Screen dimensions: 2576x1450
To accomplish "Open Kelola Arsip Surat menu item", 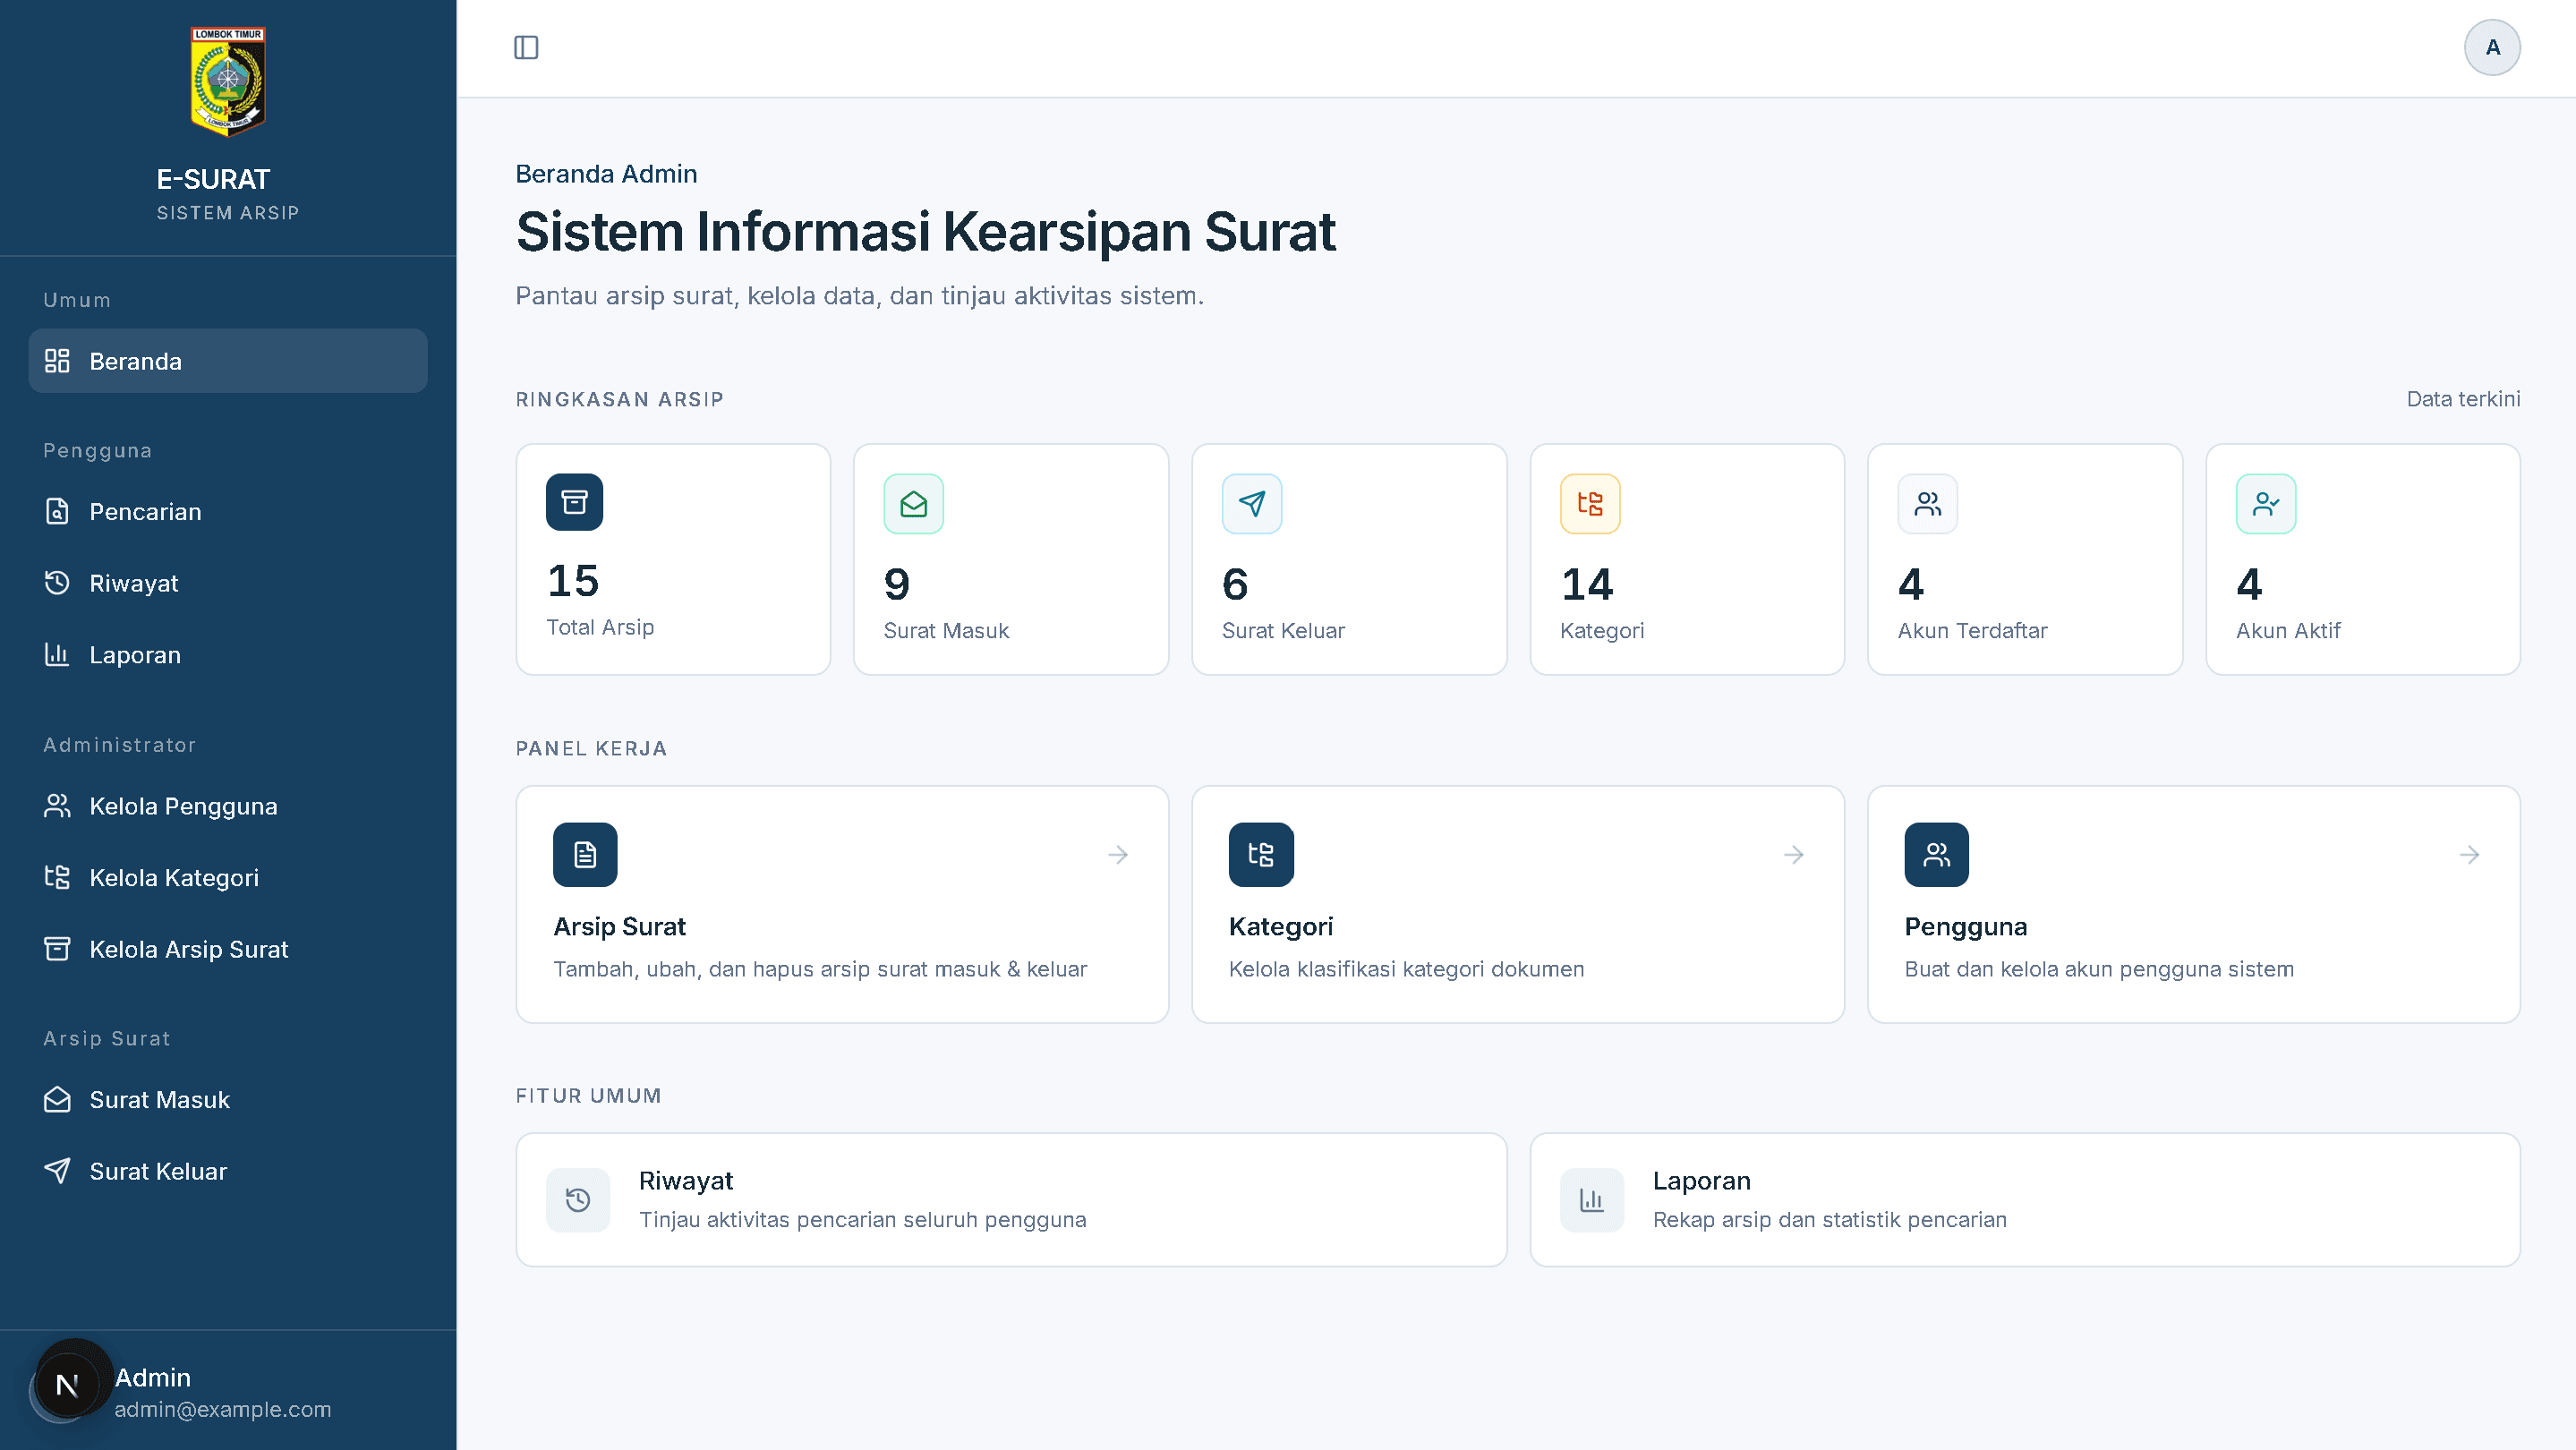I will point(228,949).
